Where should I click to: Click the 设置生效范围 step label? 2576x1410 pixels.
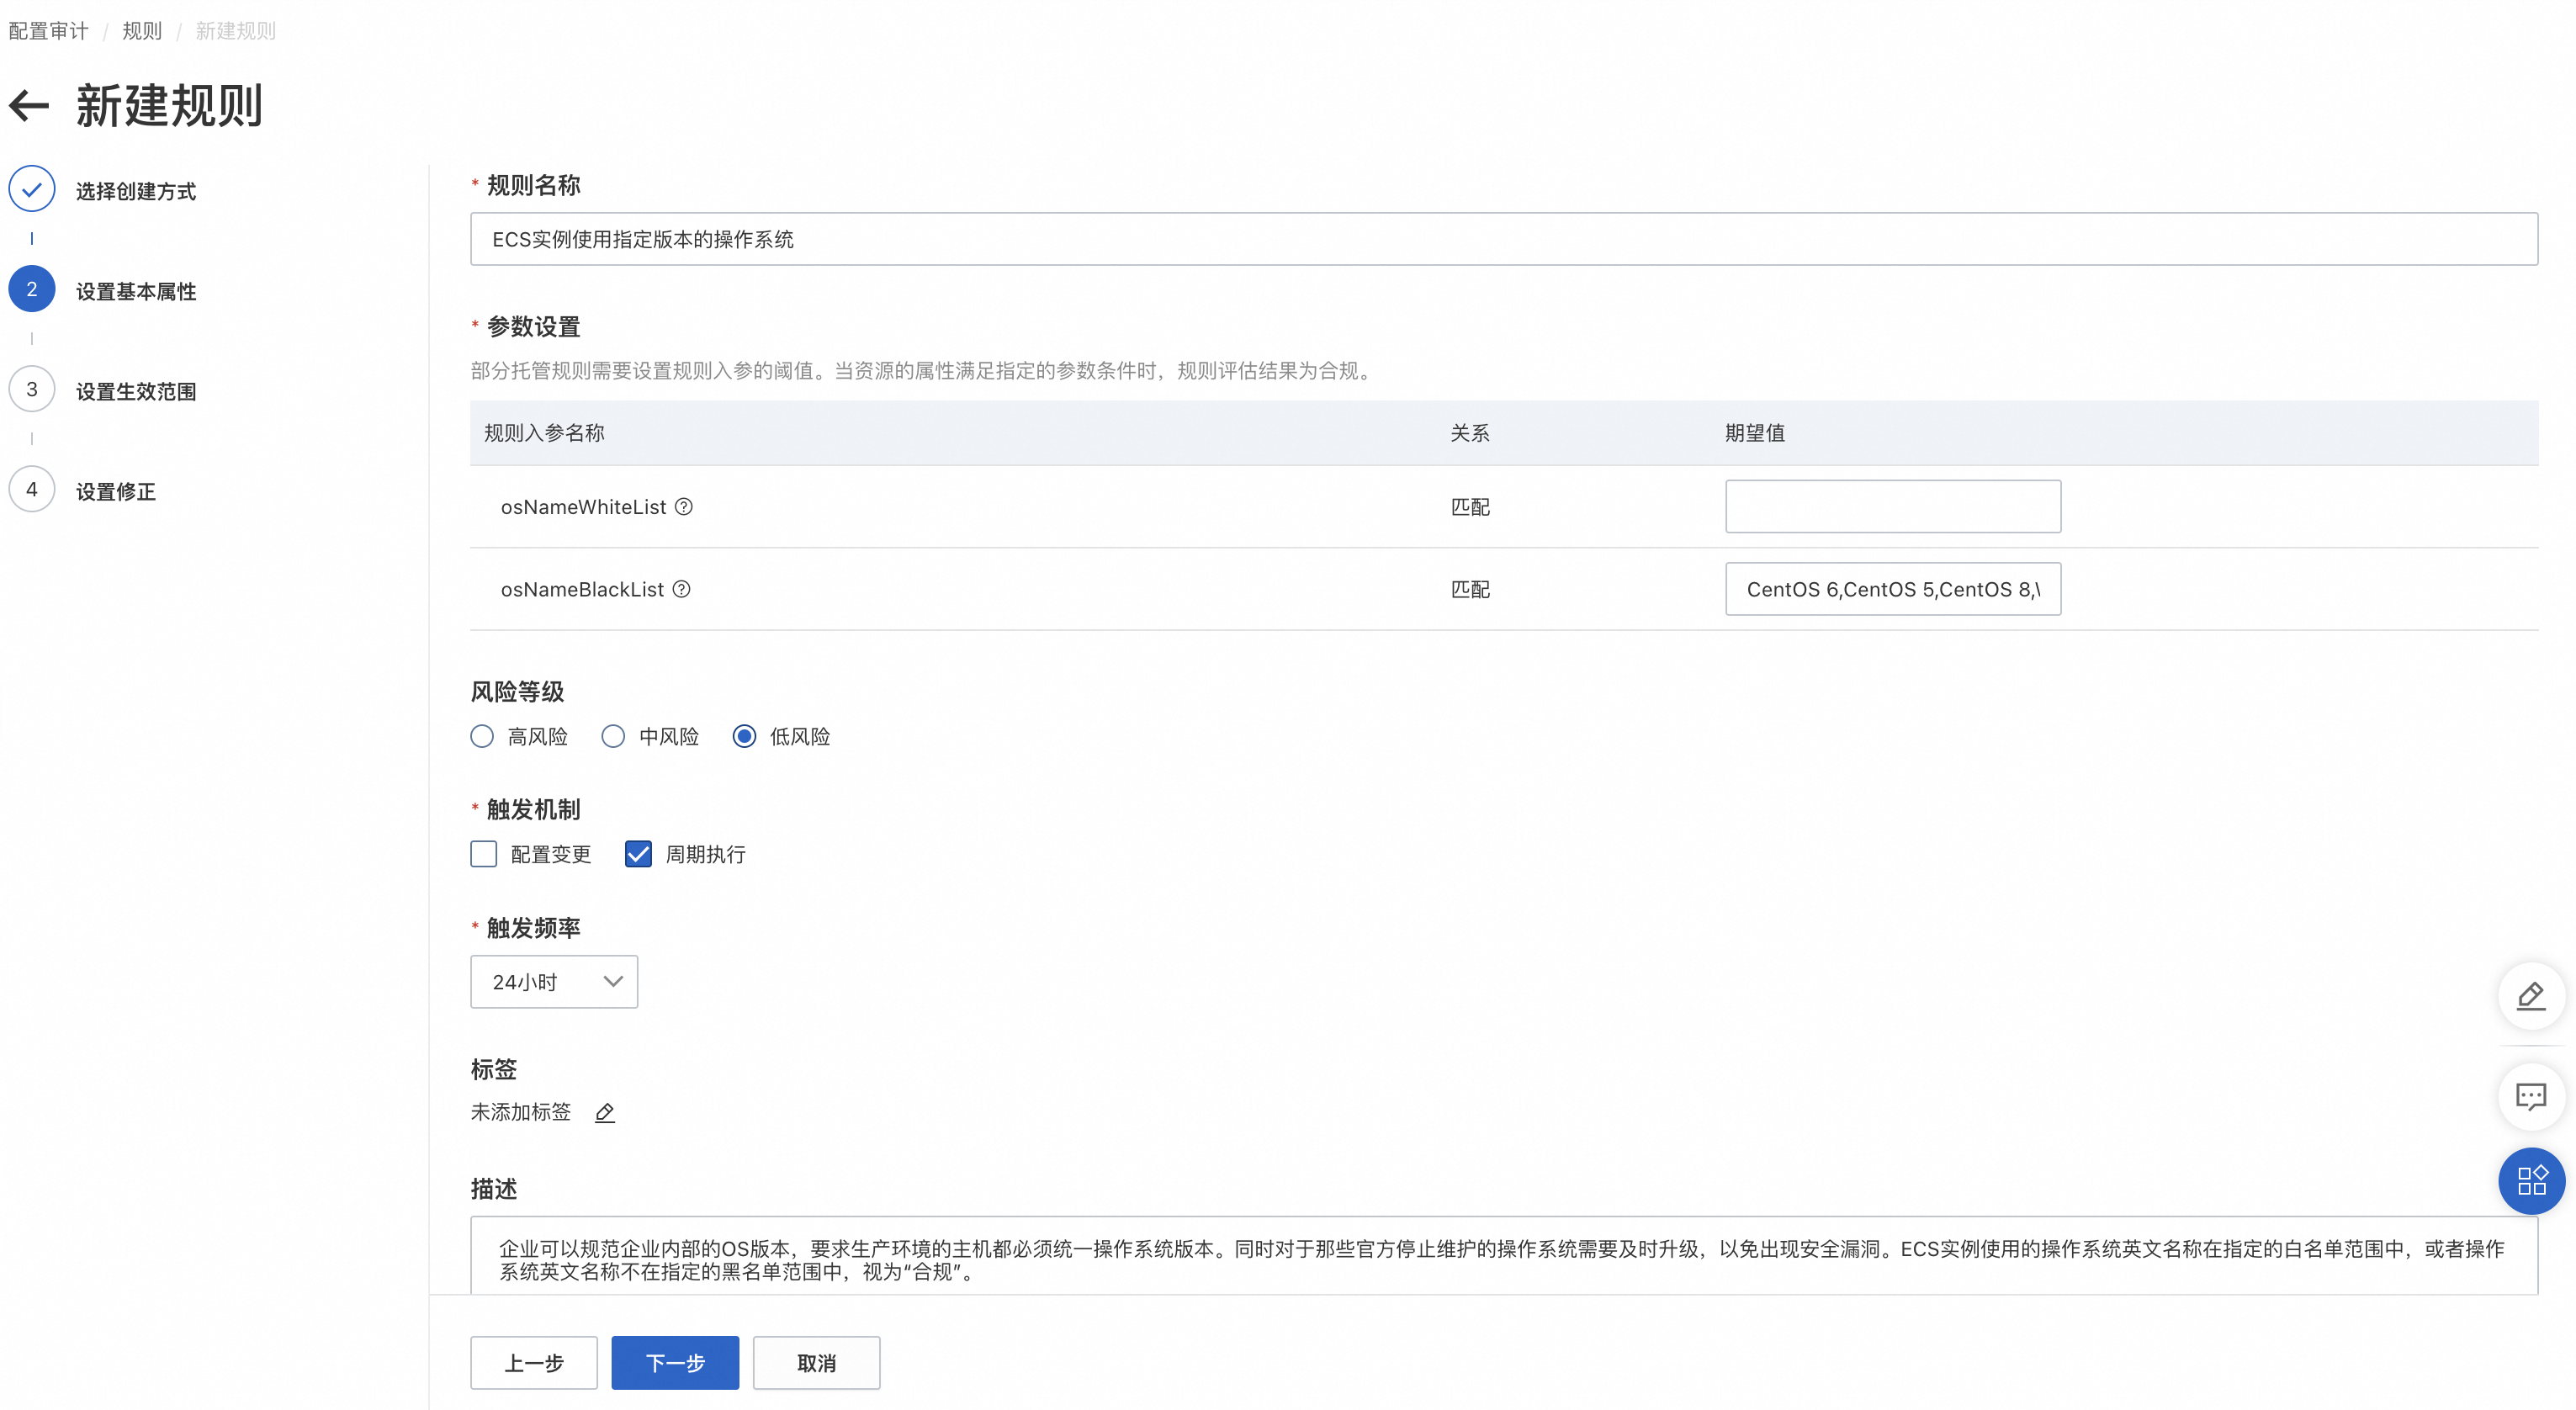[136, 391]
